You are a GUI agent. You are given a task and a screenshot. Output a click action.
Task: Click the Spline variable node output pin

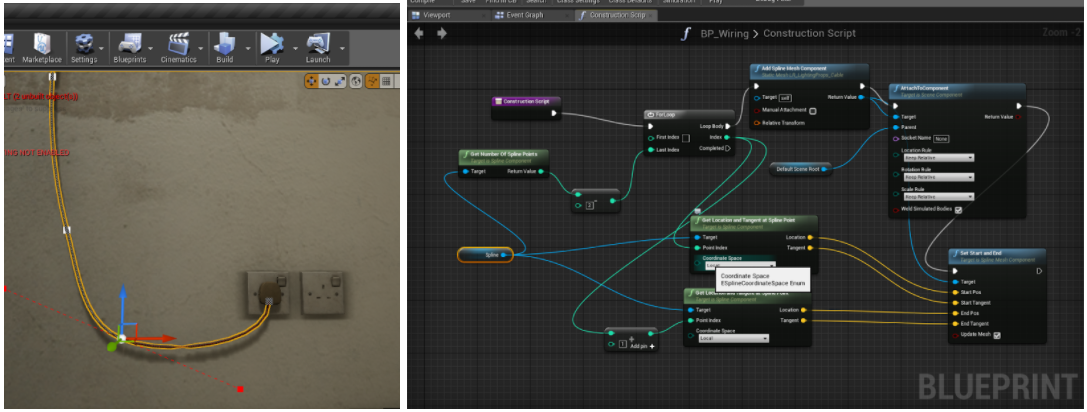click(503, 255)
